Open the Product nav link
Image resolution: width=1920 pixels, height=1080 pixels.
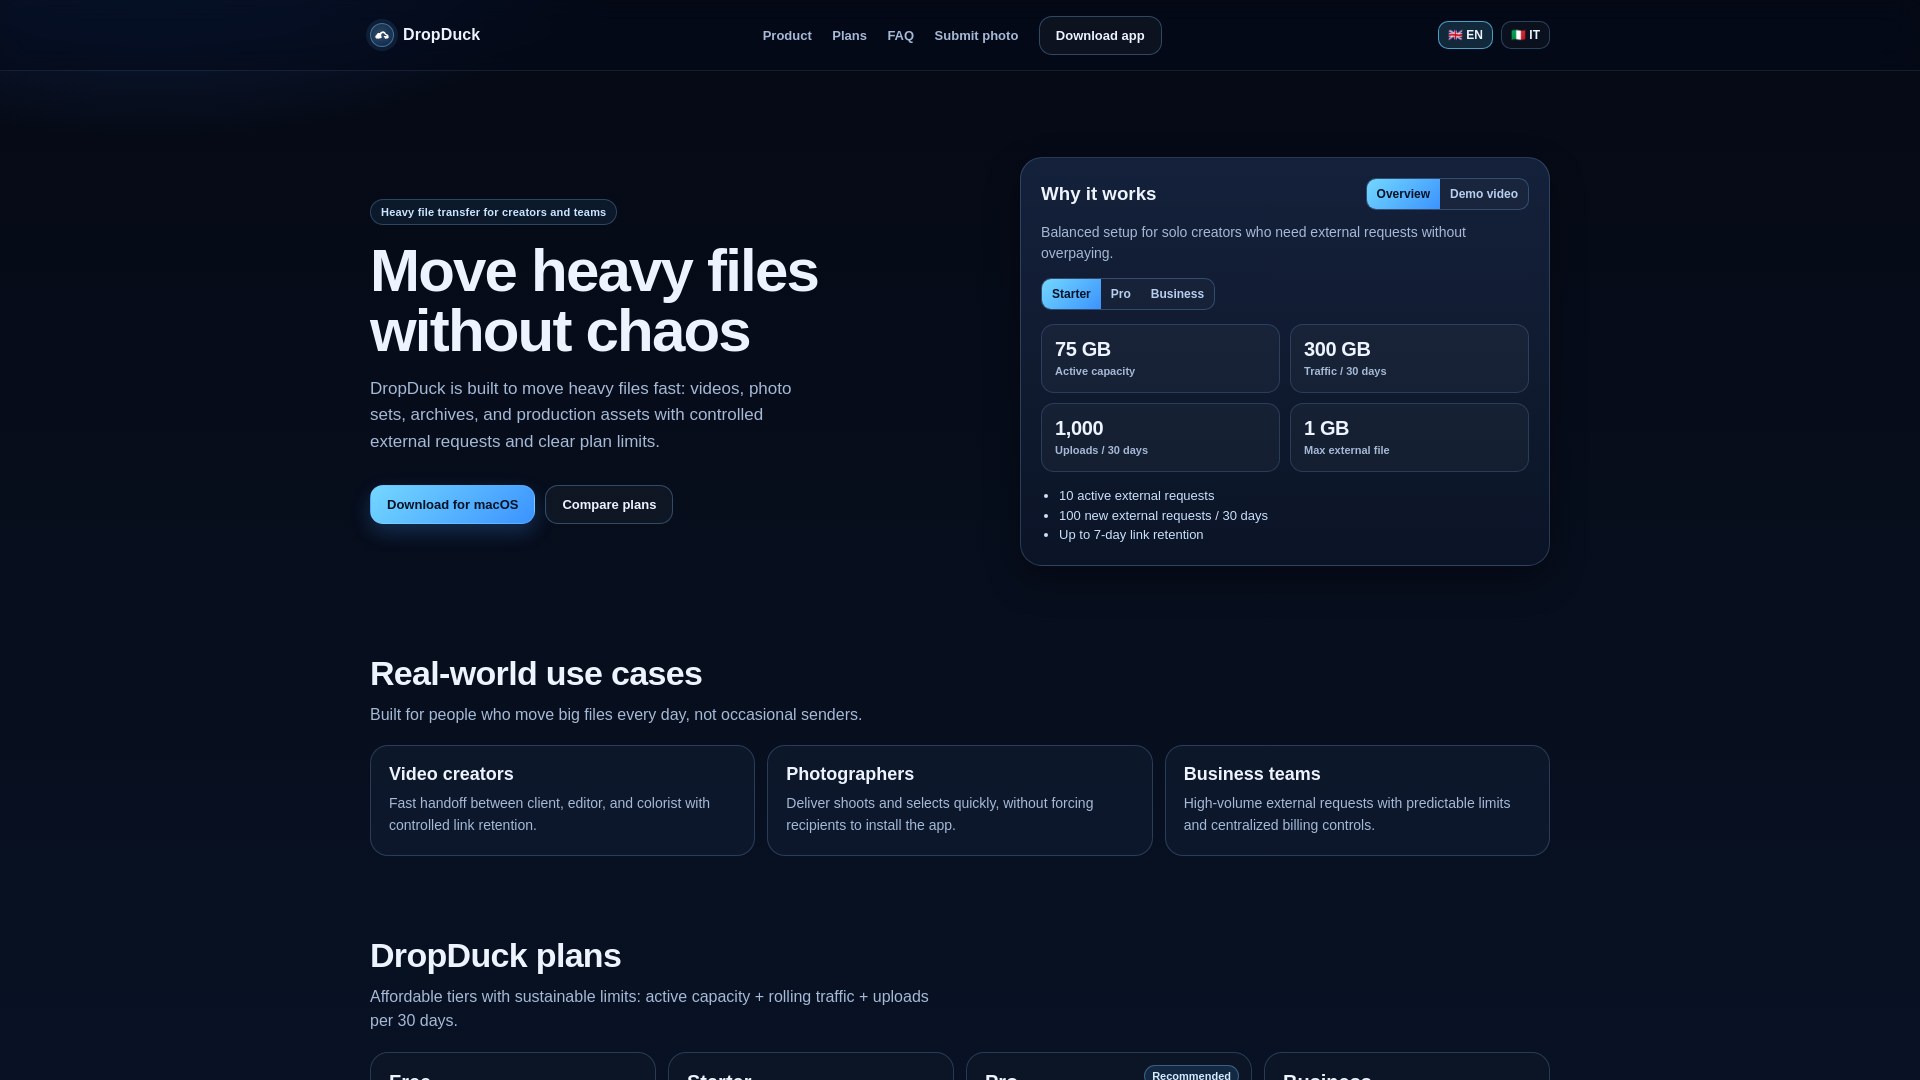(787, 36)
